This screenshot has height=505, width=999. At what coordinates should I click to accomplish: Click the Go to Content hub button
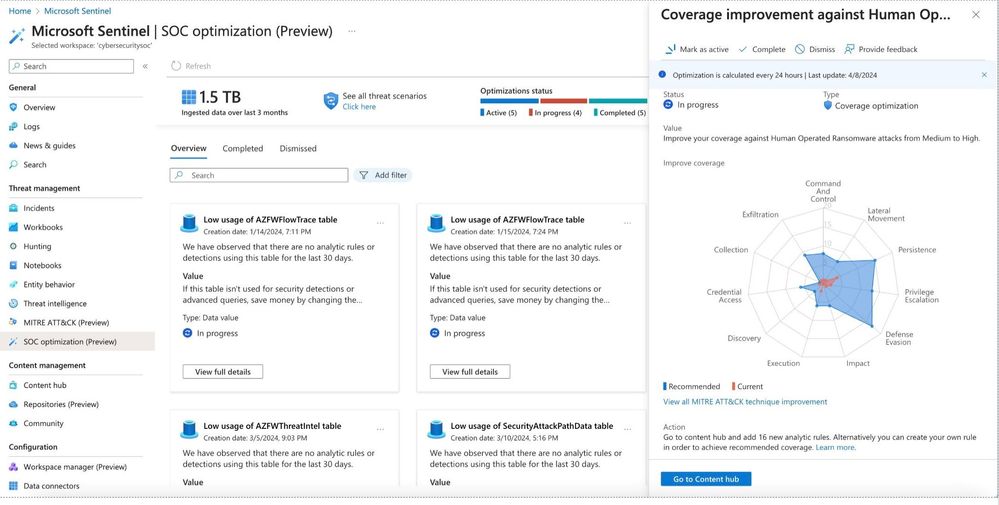(706, 479)
